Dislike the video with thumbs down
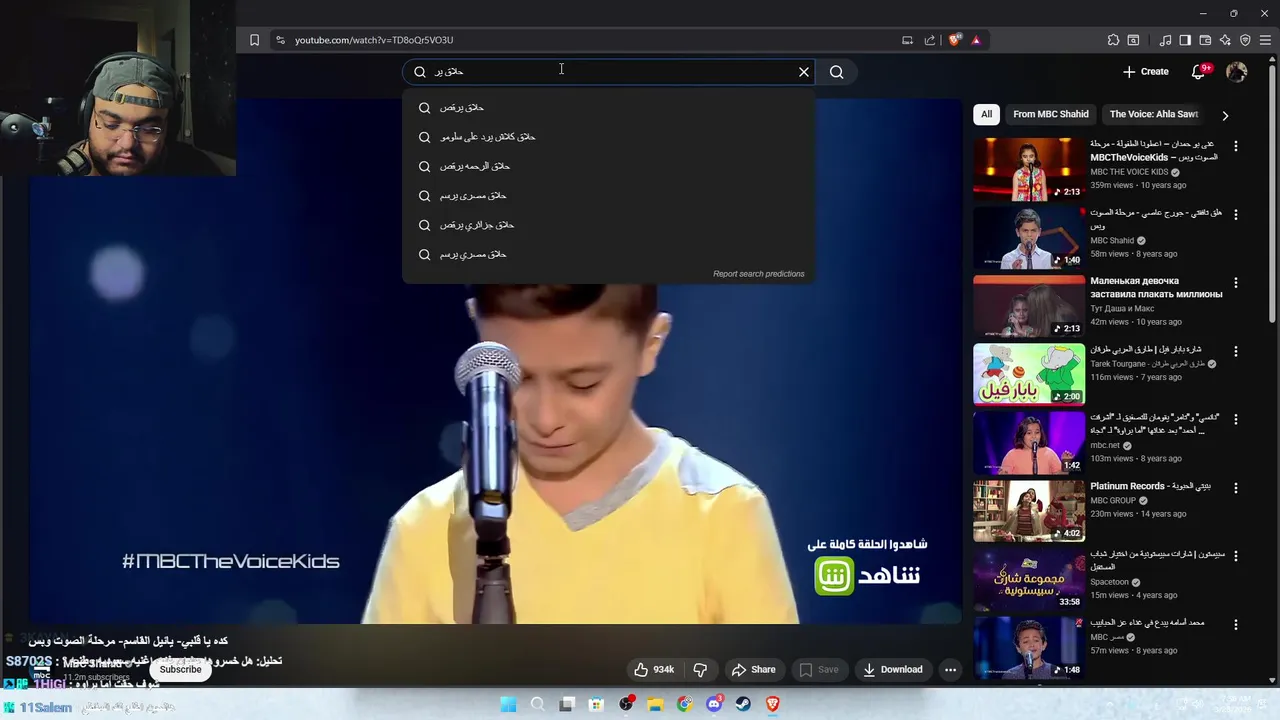 click(x=700, y=670)
